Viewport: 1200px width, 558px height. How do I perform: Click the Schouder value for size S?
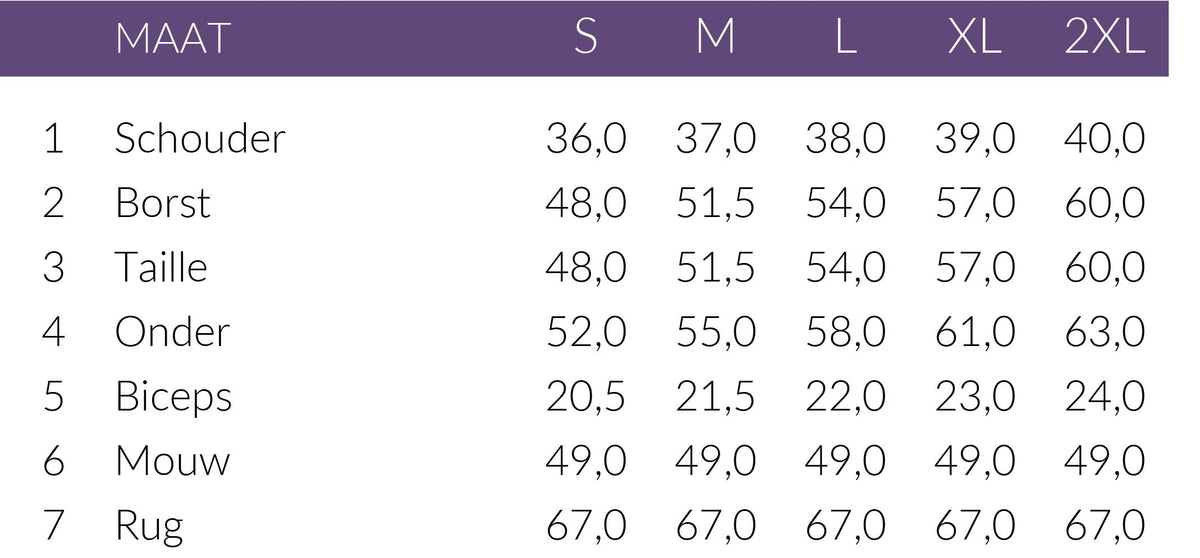pos(586,139)
